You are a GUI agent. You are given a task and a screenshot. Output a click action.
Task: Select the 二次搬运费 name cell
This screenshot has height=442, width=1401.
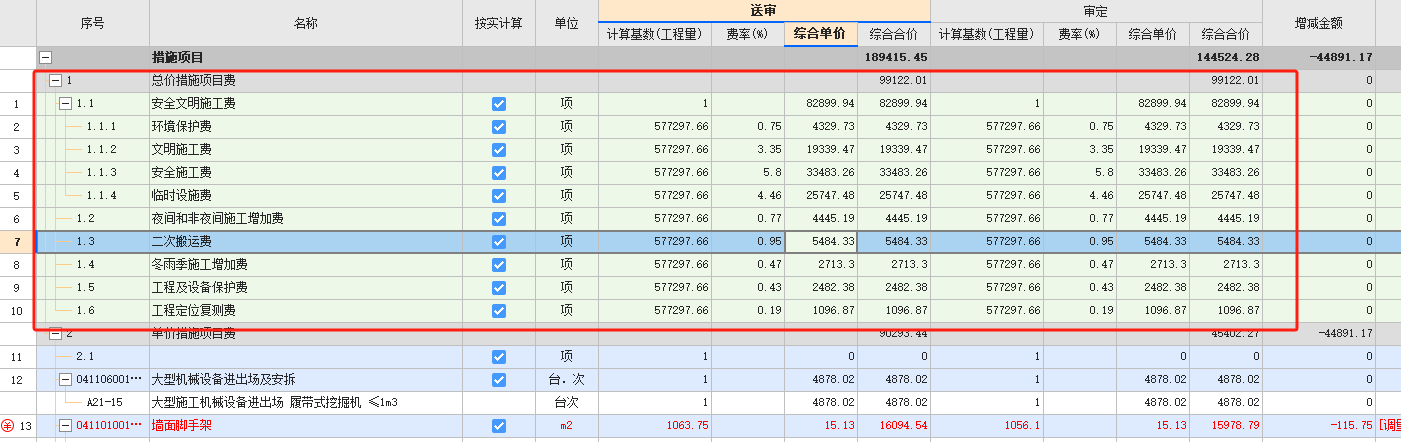click(x=306, y=241)
